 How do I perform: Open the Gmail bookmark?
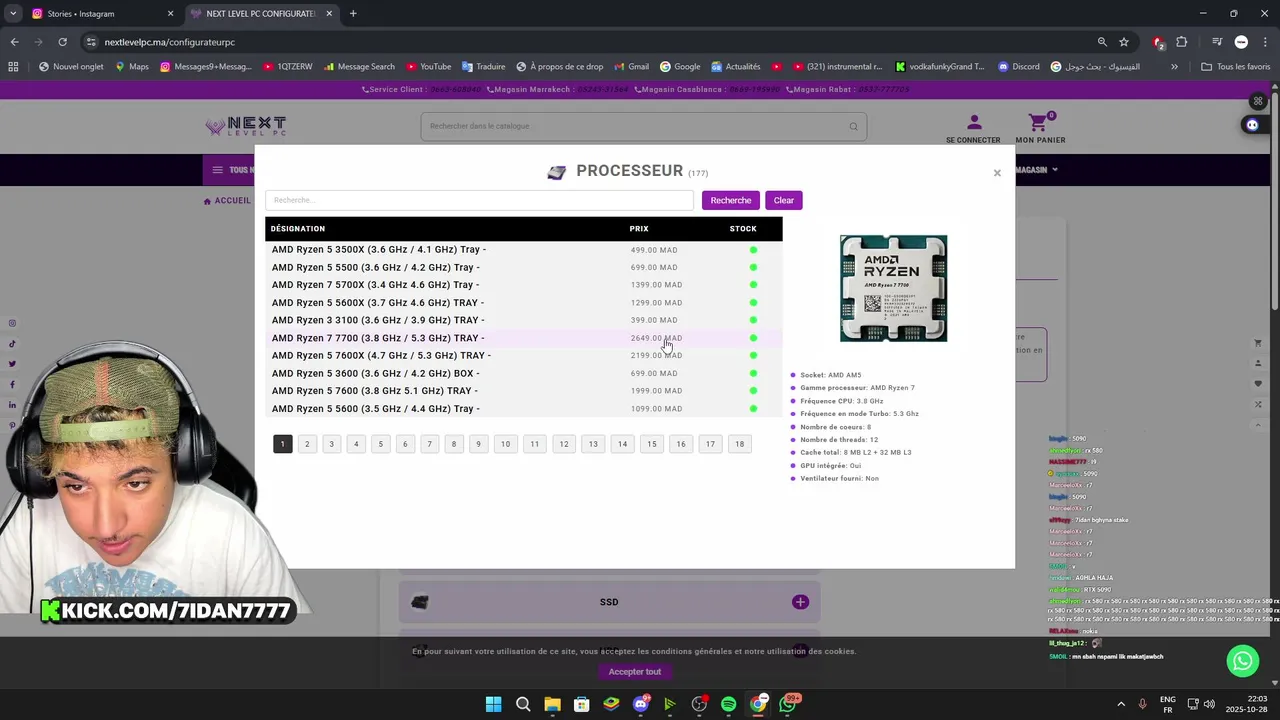tap(631, 67)
